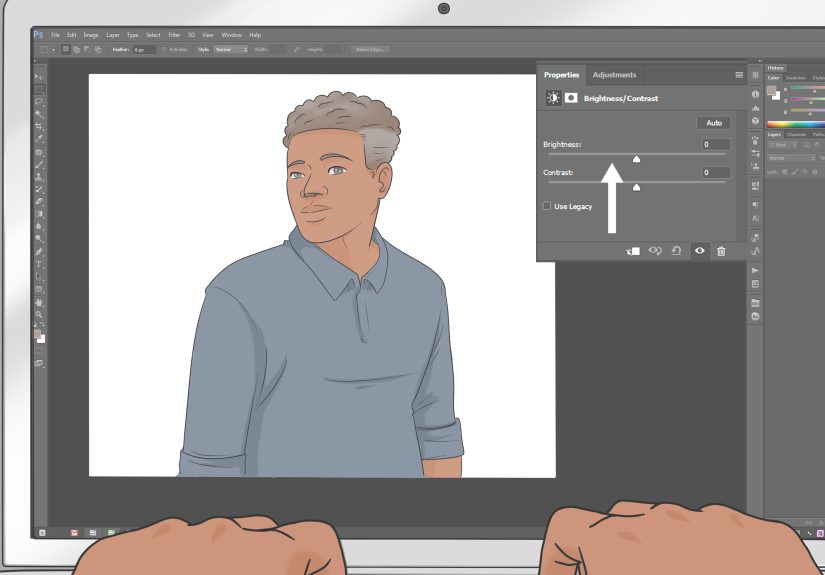Select the Brush tool
The height and width of the screenshot is (575, 825).
39,165
